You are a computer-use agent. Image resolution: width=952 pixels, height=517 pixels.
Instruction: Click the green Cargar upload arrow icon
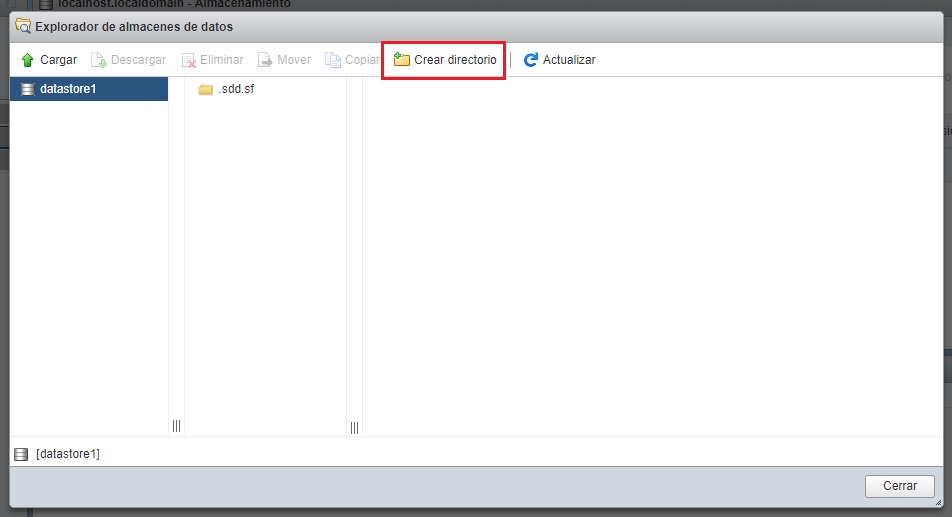[x=27, y=60]
